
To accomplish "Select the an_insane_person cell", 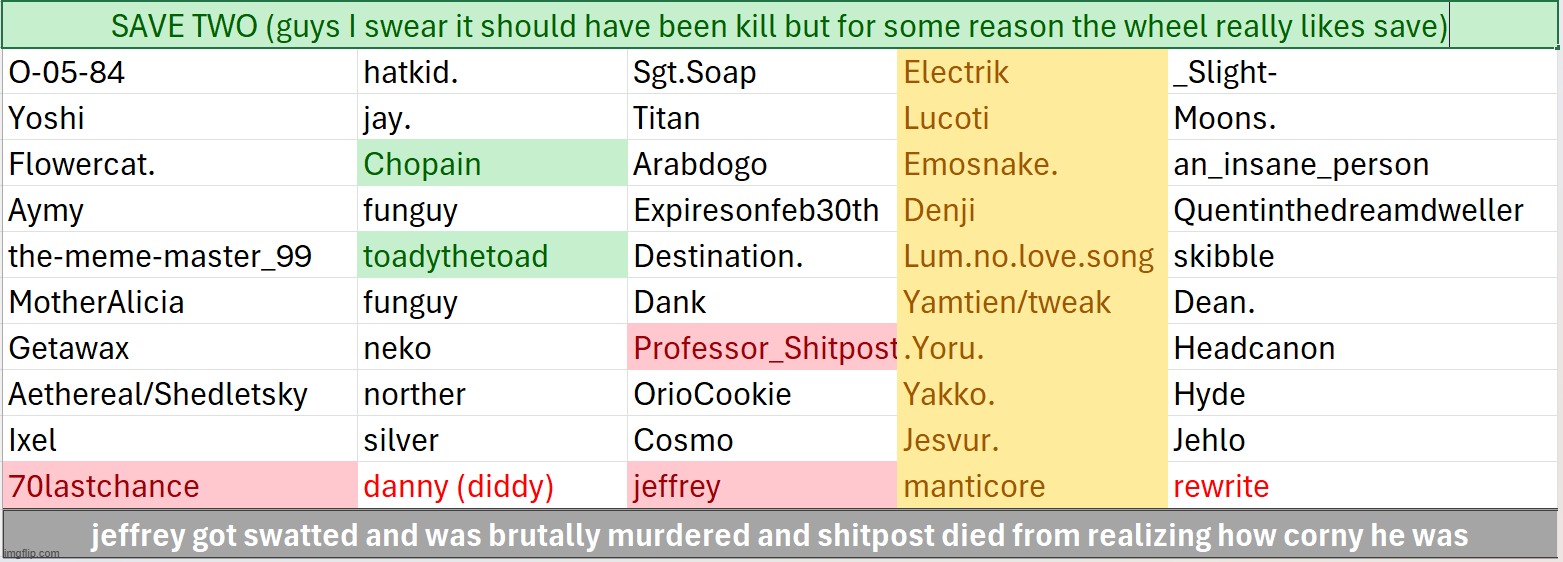I will click(1361, 164).
